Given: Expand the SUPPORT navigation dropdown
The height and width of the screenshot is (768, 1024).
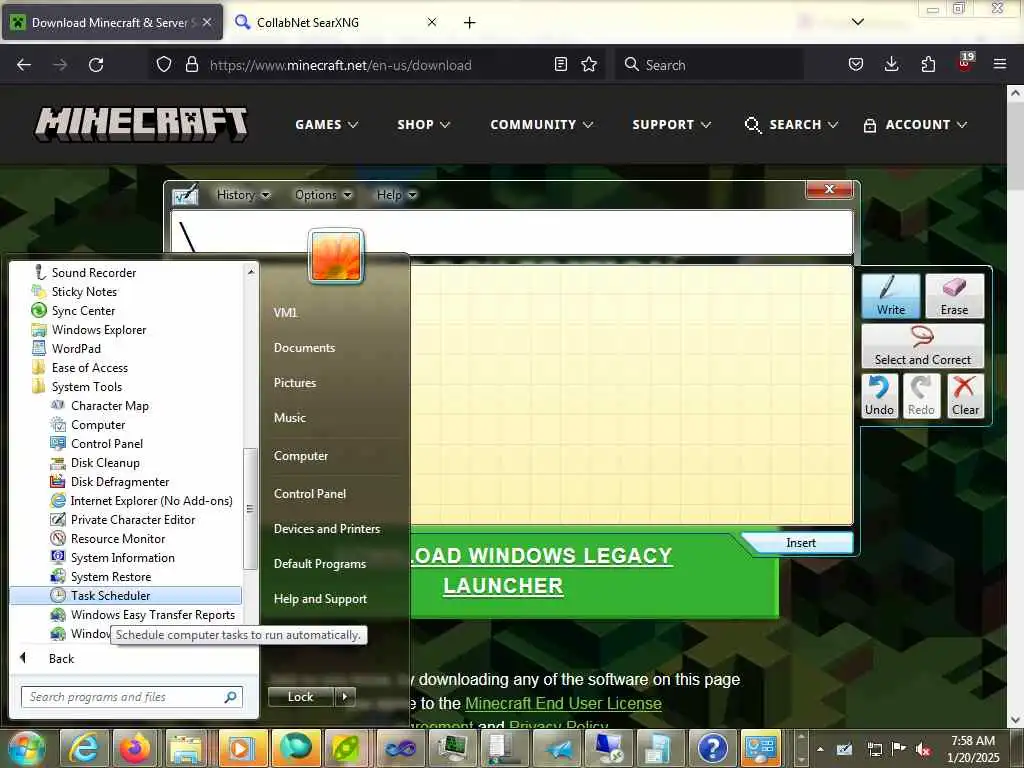Looking at the screenshot, I should point(671,124).
